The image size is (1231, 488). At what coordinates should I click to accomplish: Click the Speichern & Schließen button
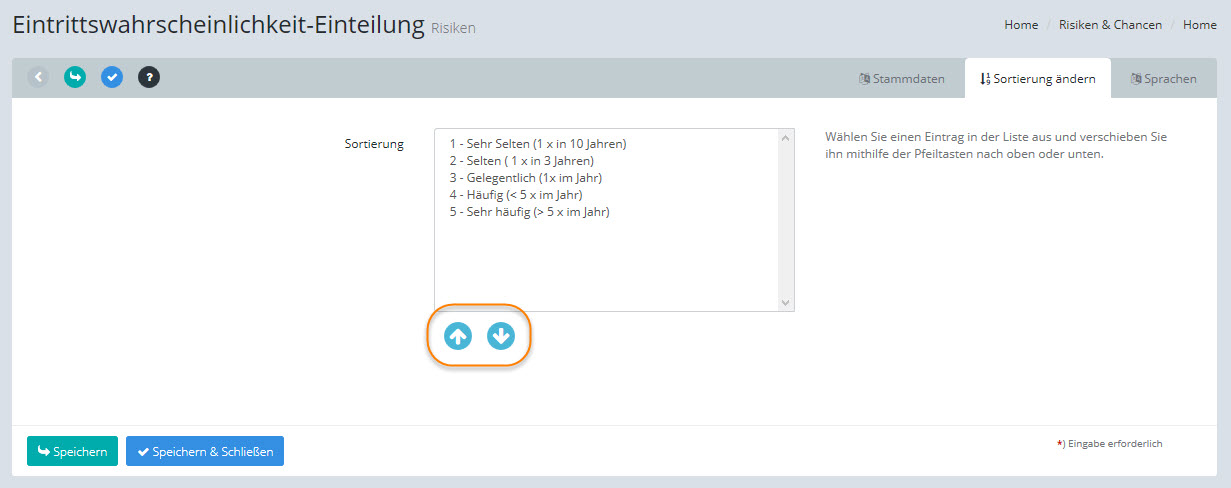[x=205, y=451]
